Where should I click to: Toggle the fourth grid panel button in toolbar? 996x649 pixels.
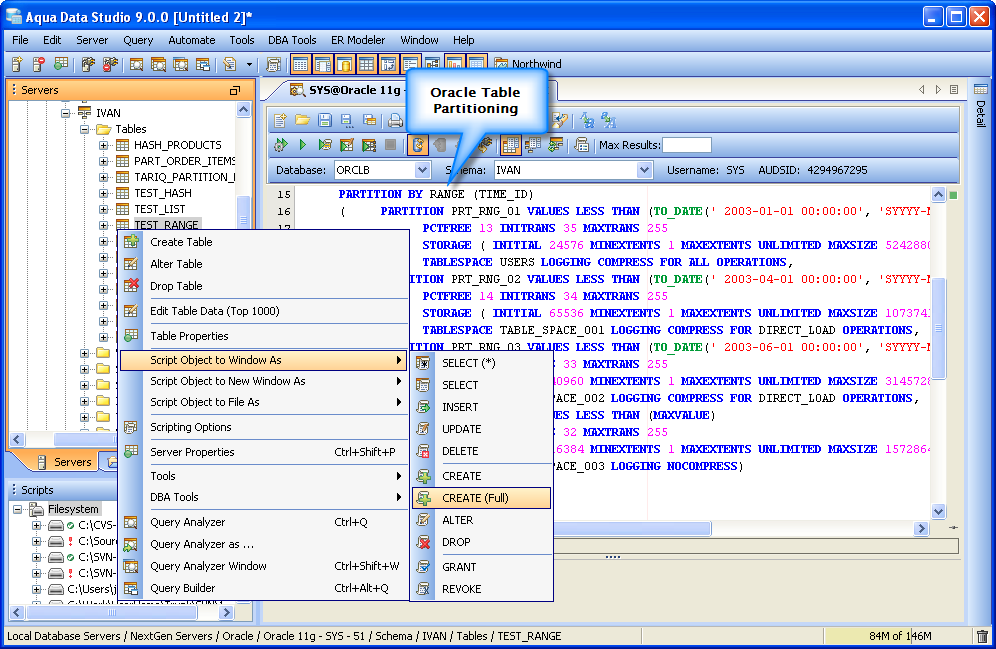pyautogui.click(x=367, y=64)
